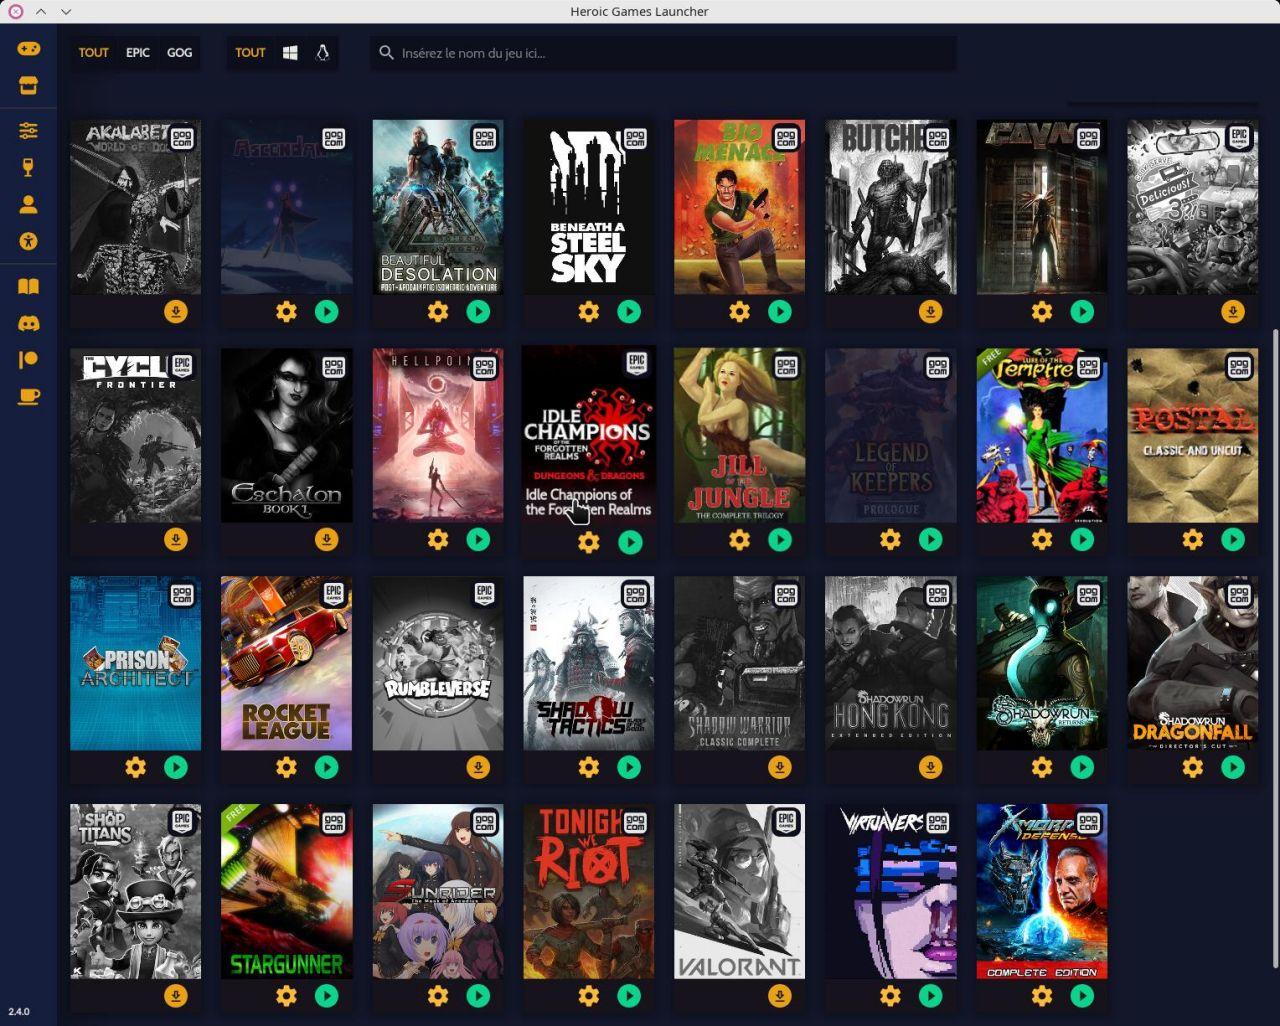Viewport: 1280px width, 1026px height.
Task: Open the Ko-fi coffee cup icon
Action: pyautogui.click(x=28, y=397)
